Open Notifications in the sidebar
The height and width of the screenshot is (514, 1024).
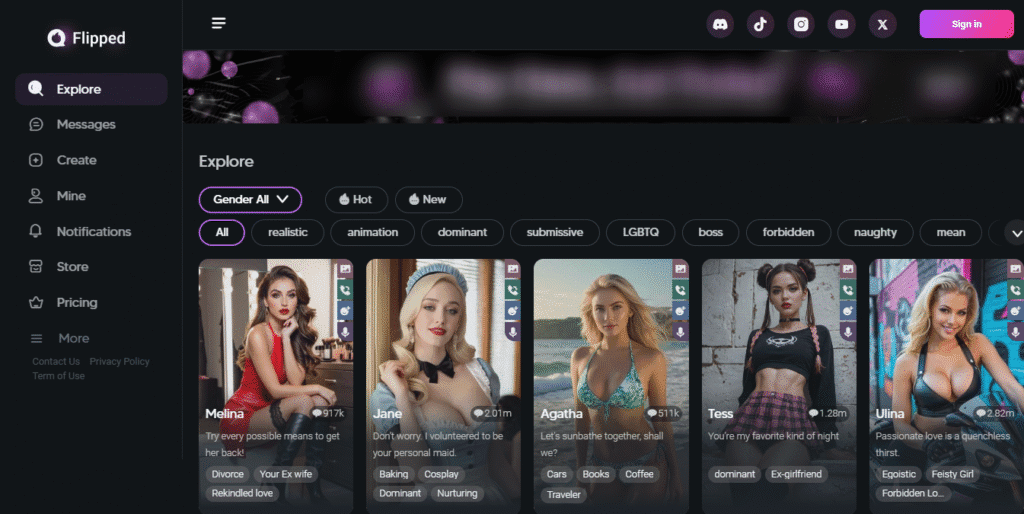pos(80,231)
